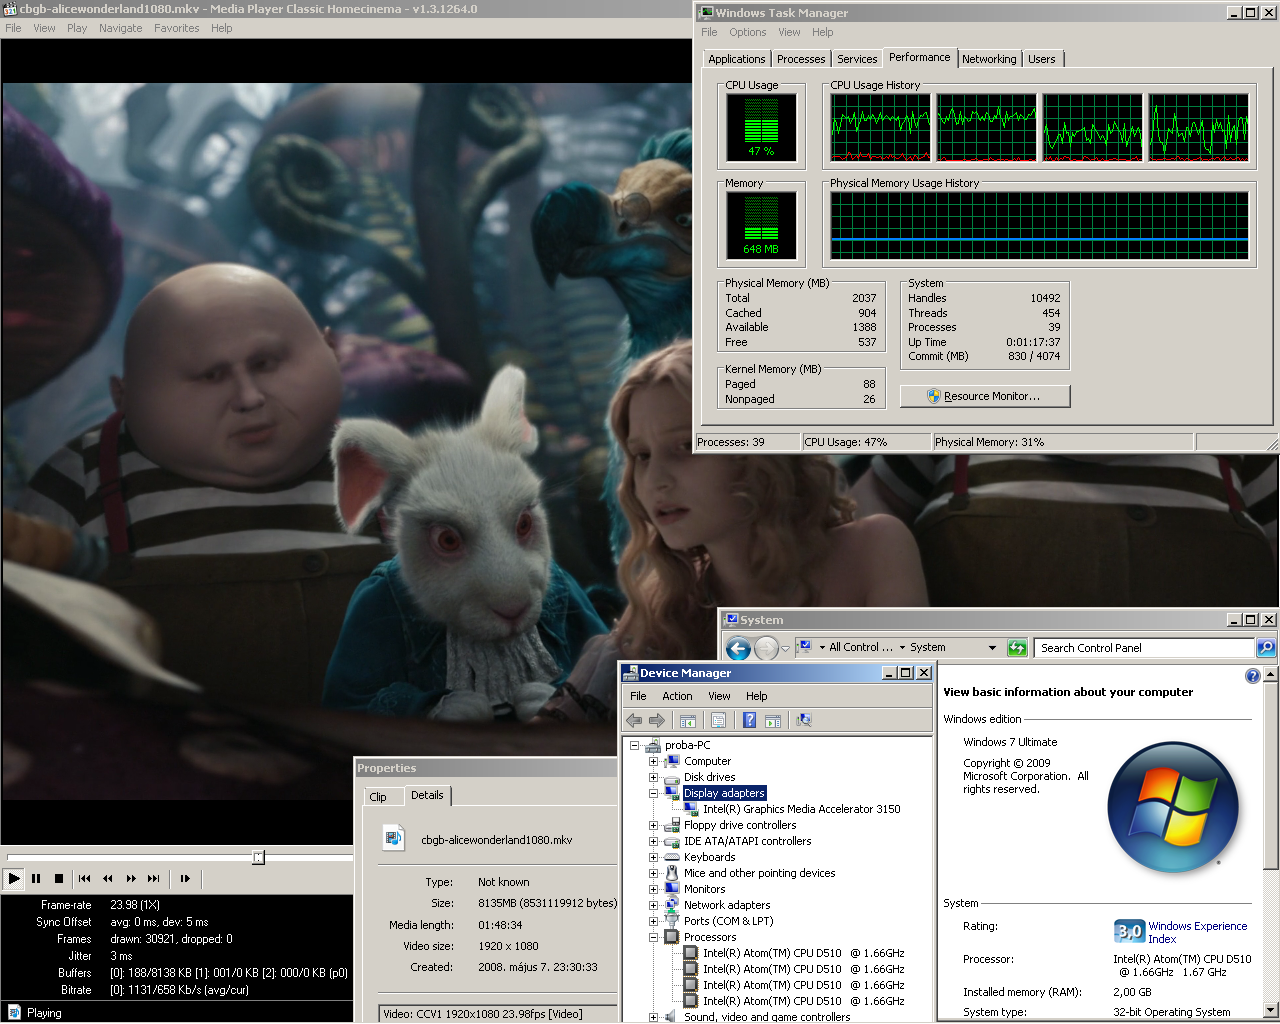Switch to Processes tab in Task Manager
Screen dimensions: 1280x1024
pos(801,59)
